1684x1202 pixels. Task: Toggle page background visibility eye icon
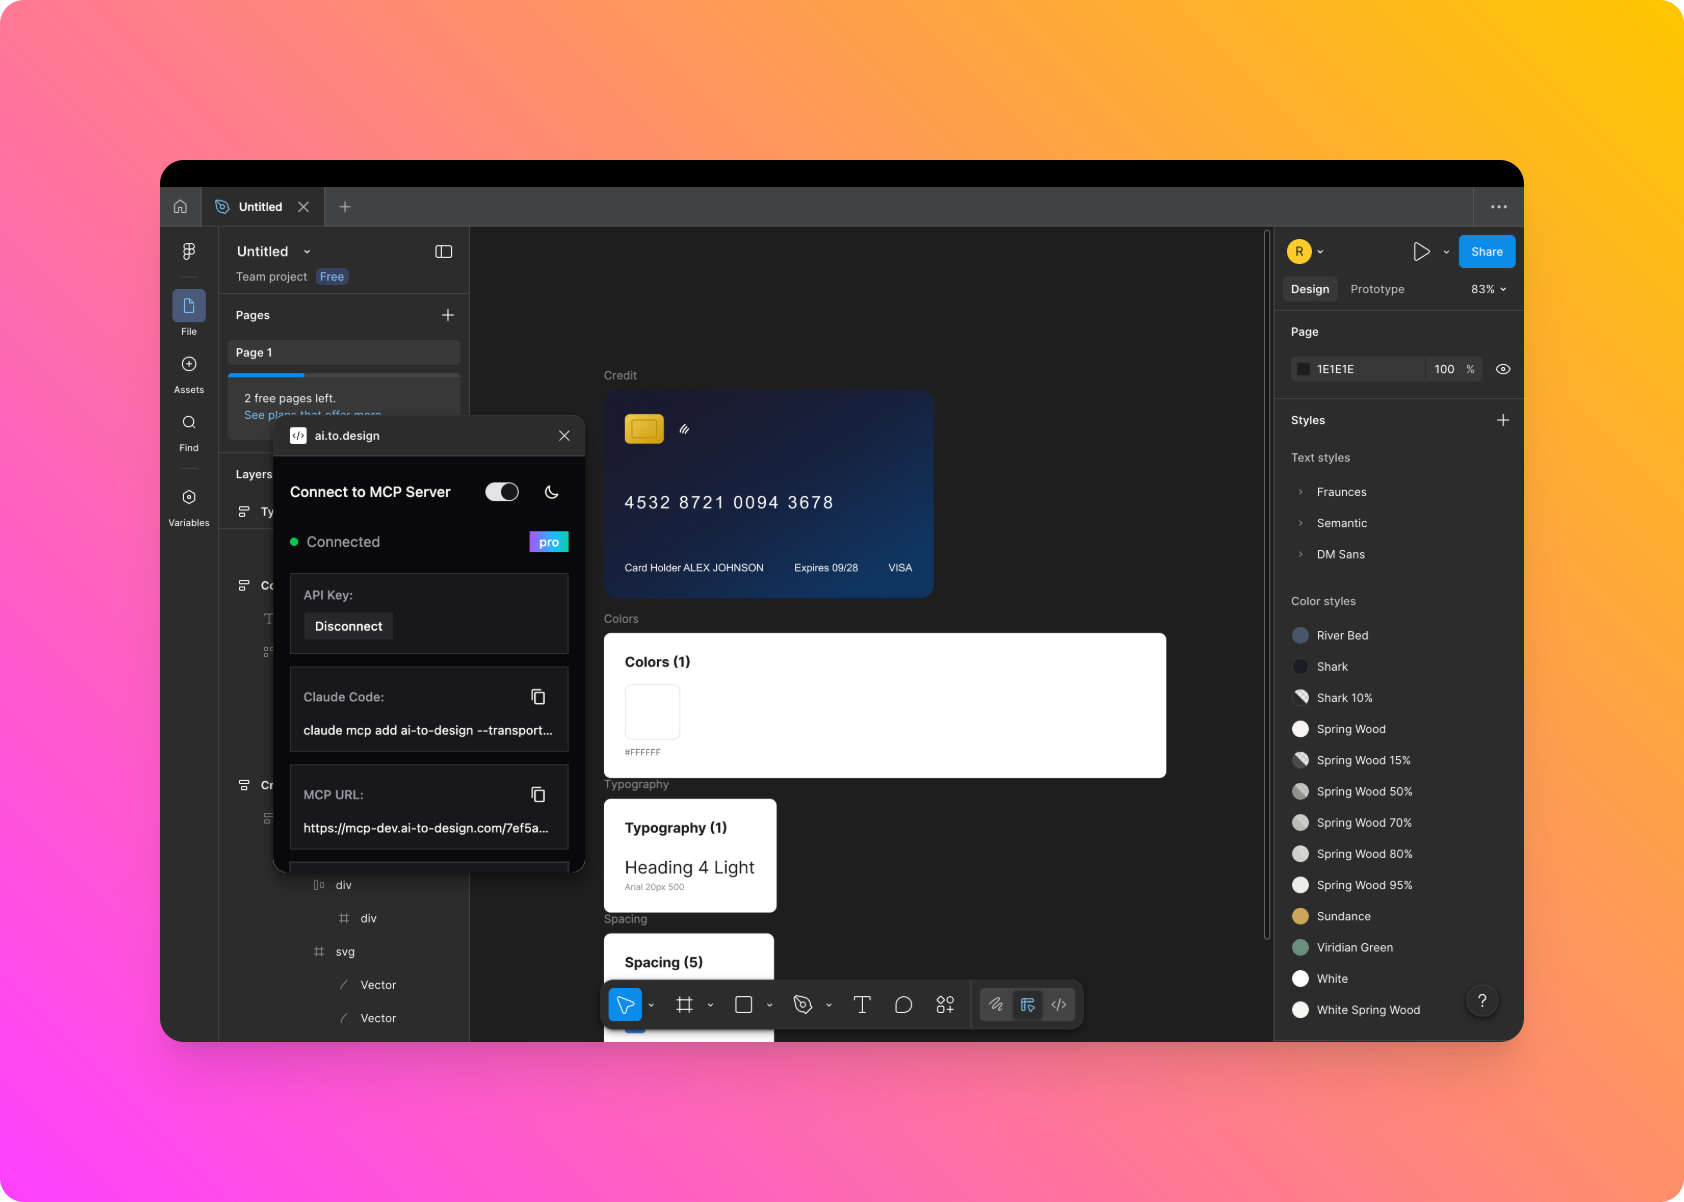(1503, 369)
